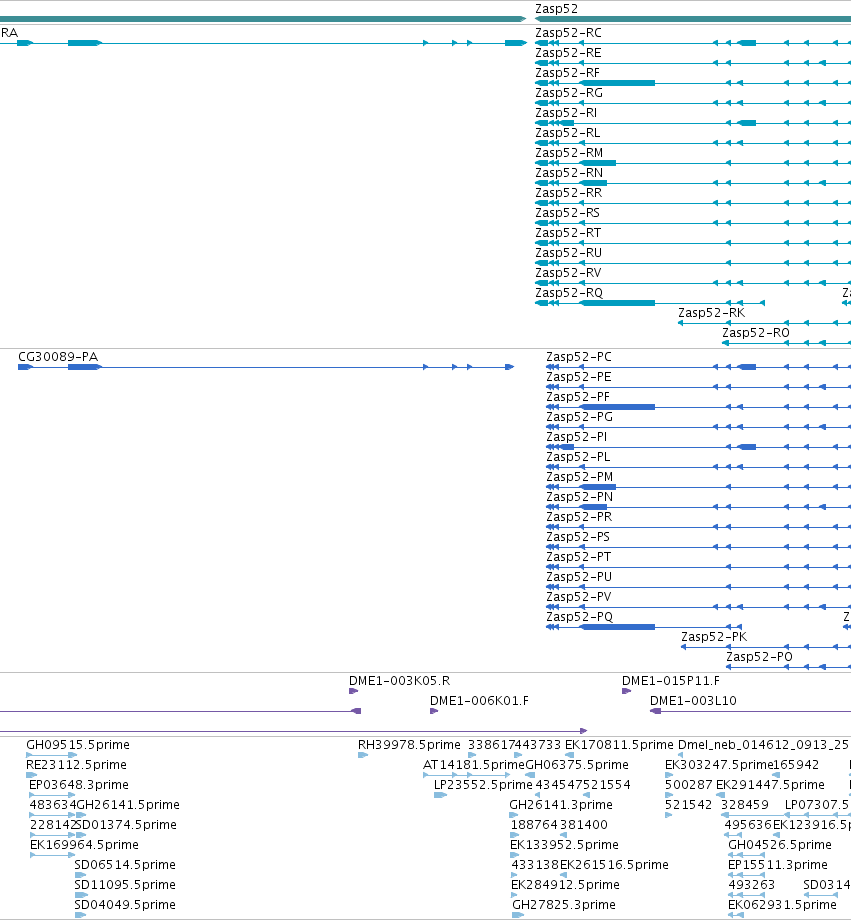Screen dimensions: 851x920
Task: Select the Zasp52-PU protein label
Action: [x=579, y=576]
